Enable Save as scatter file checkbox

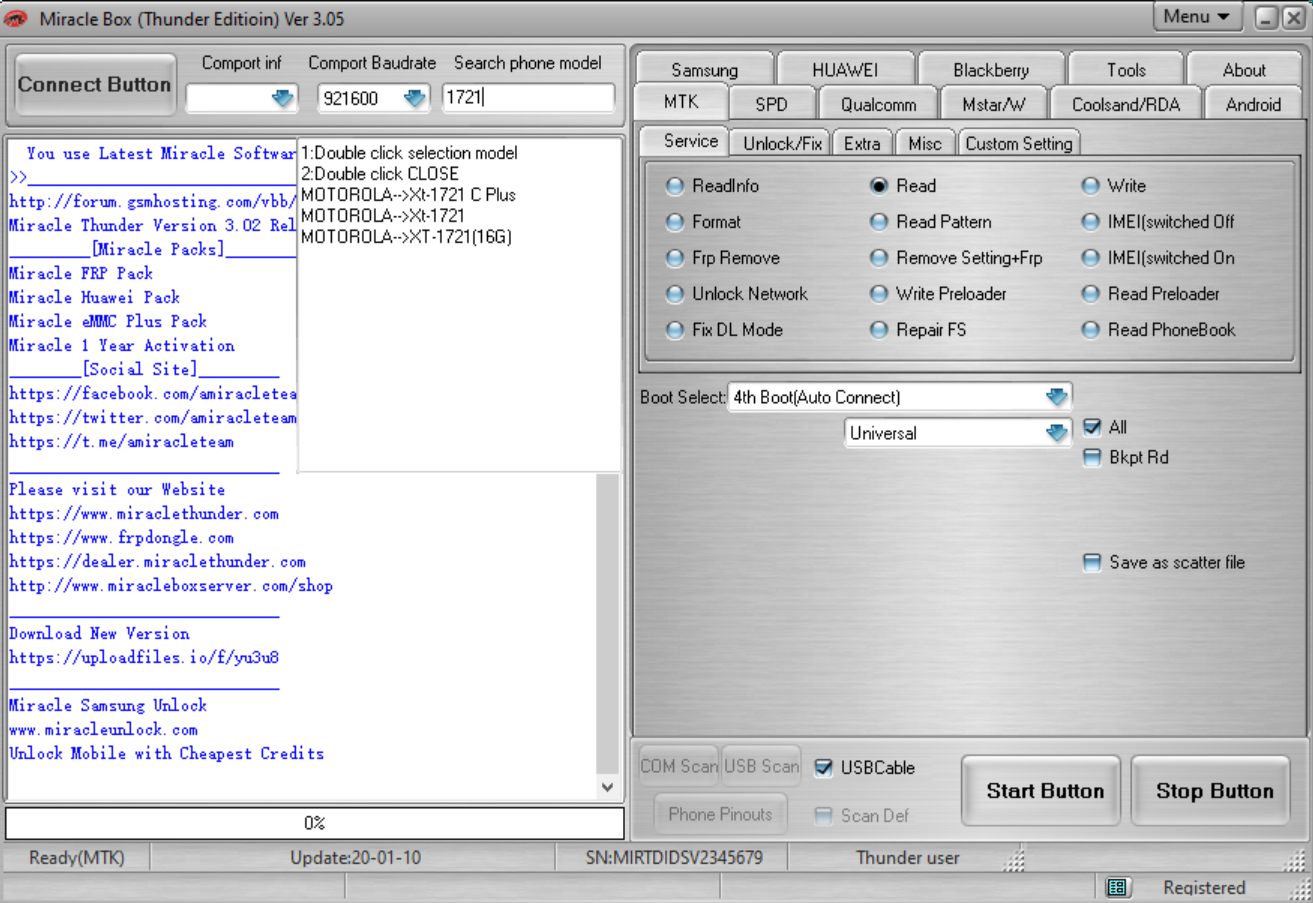(1092, 563)
